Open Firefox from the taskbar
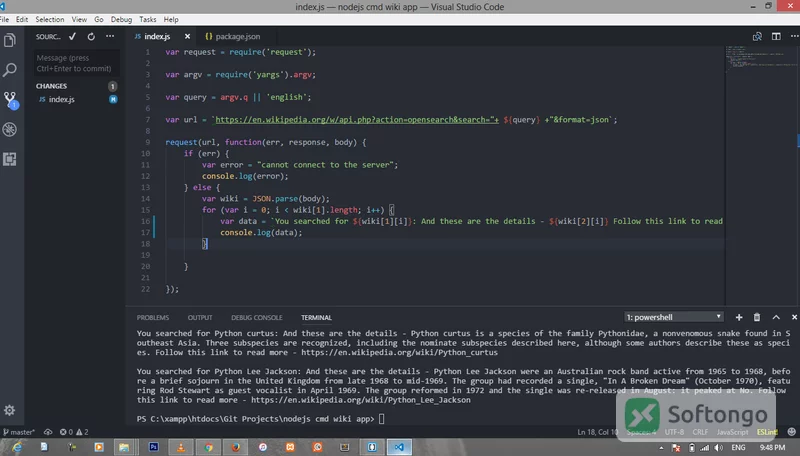800x456 pixels. click(x=235, y=447)
